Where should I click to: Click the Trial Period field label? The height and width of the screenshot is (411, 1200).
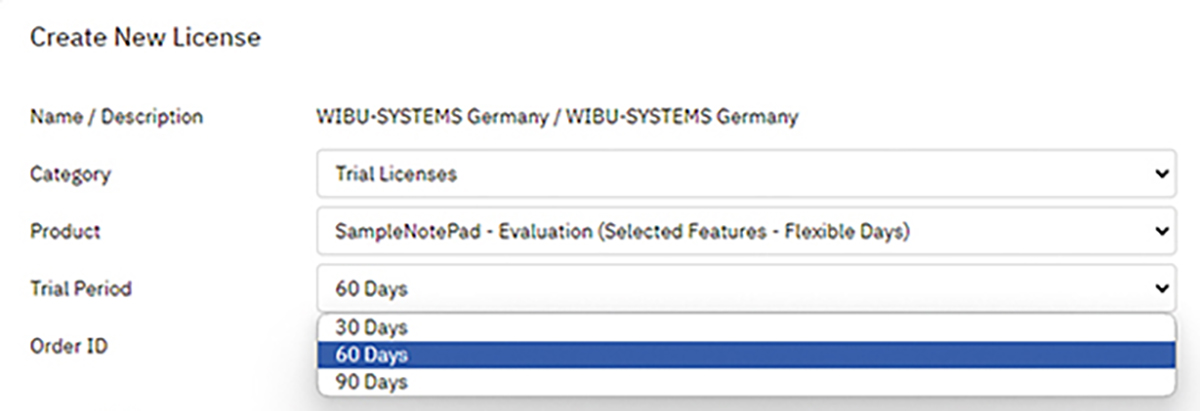(x=81, y=289)
